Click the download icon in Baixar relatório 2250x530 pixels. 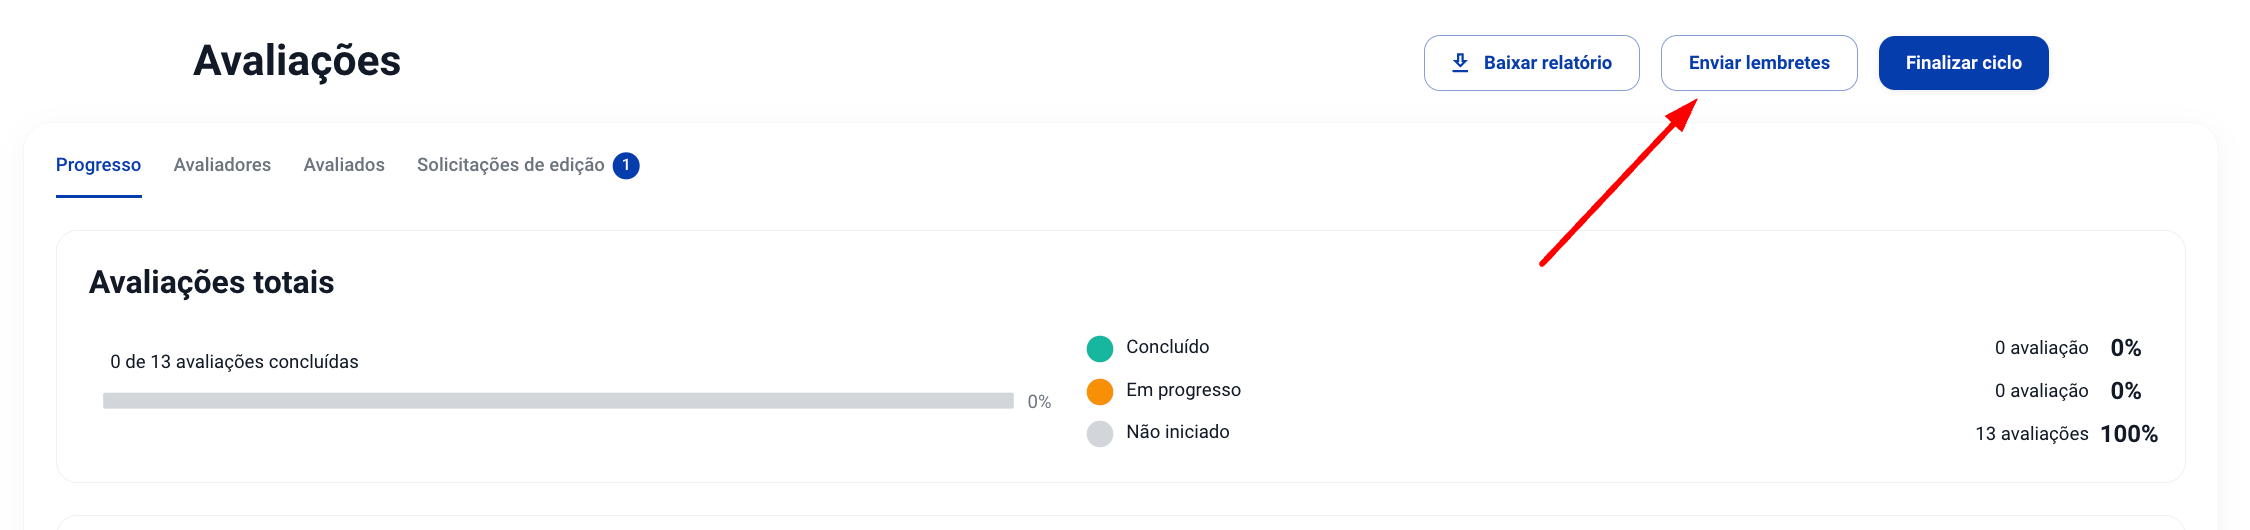pyautogui.click(x=1460, y=63)
